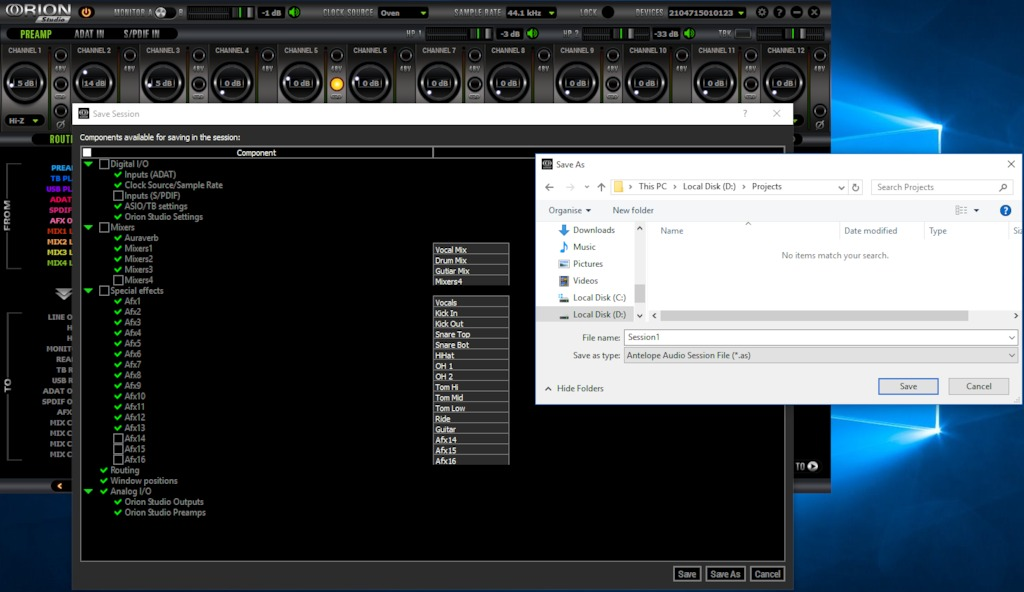
Task: Toggle 48V phantom power on Channel 1
Action: pos(60,56)
